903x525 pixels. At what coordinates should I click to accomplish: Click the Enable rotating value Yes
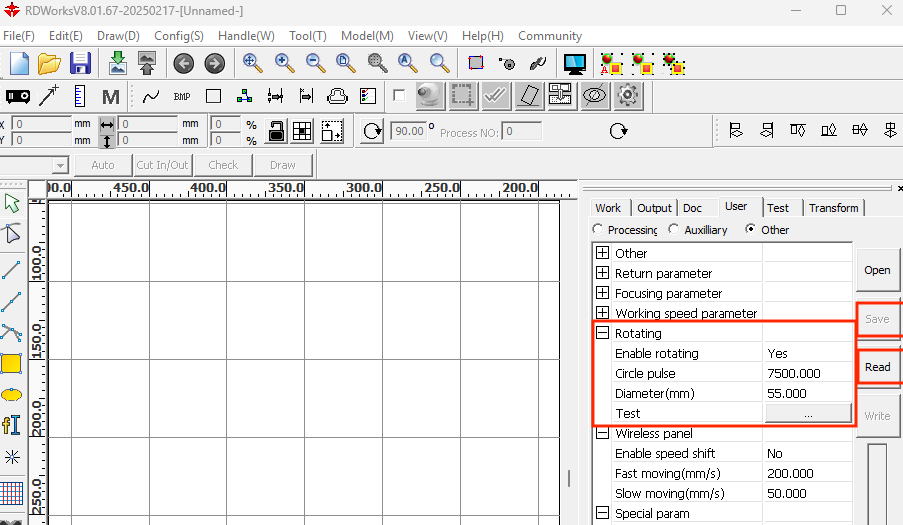pyautogui.click(x=806, y=353)
